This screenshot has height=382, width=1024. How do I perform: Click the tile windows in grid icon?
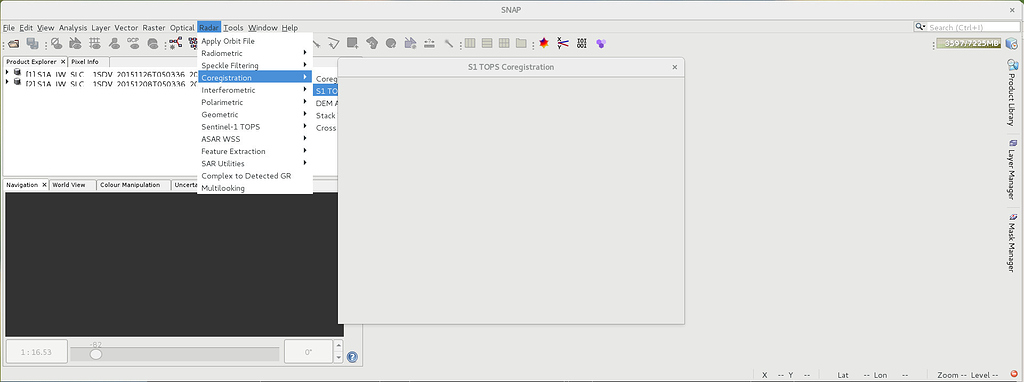(x=504, y=43)
